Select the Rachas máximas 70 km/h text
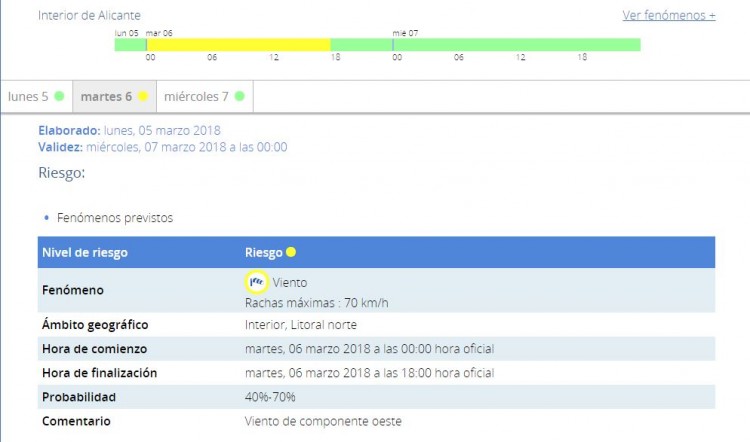The width and height of the screenshot is (750, 442). (x=316, y=302)
